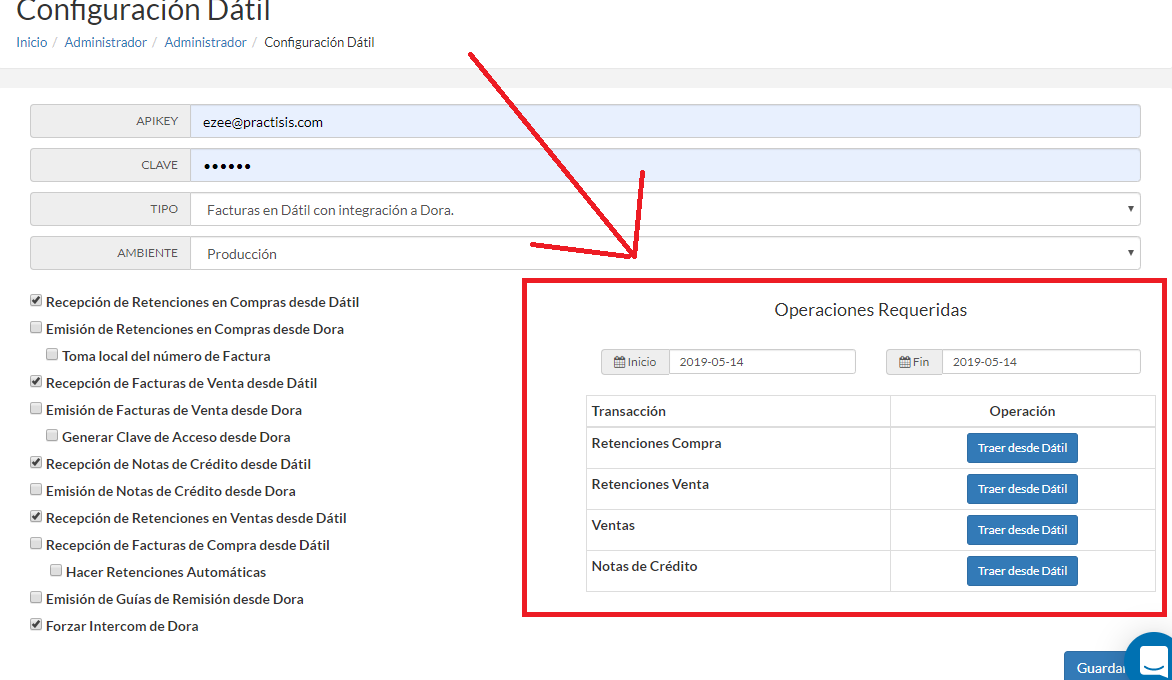Fetch Notas de Crédito from Dátil
This screenshot has width=1172, height=680.
pos(1021,571)
